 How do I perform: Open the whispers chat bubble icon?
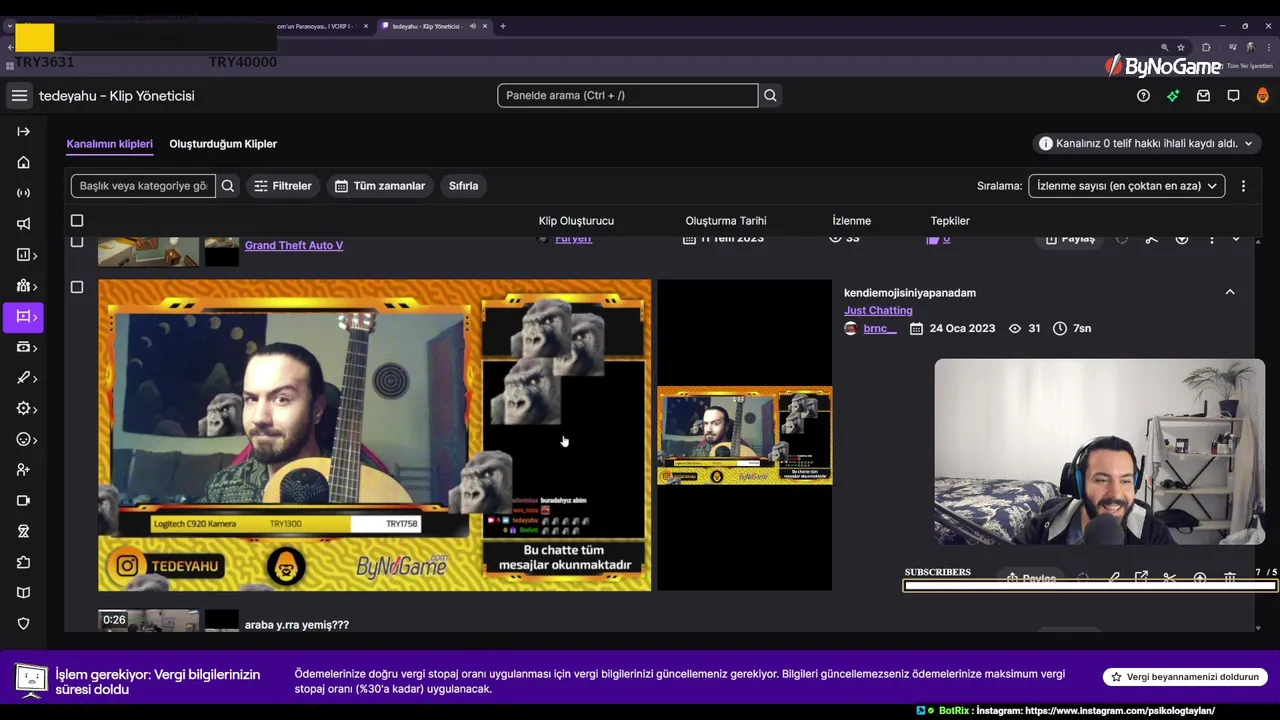[1233, 96]
